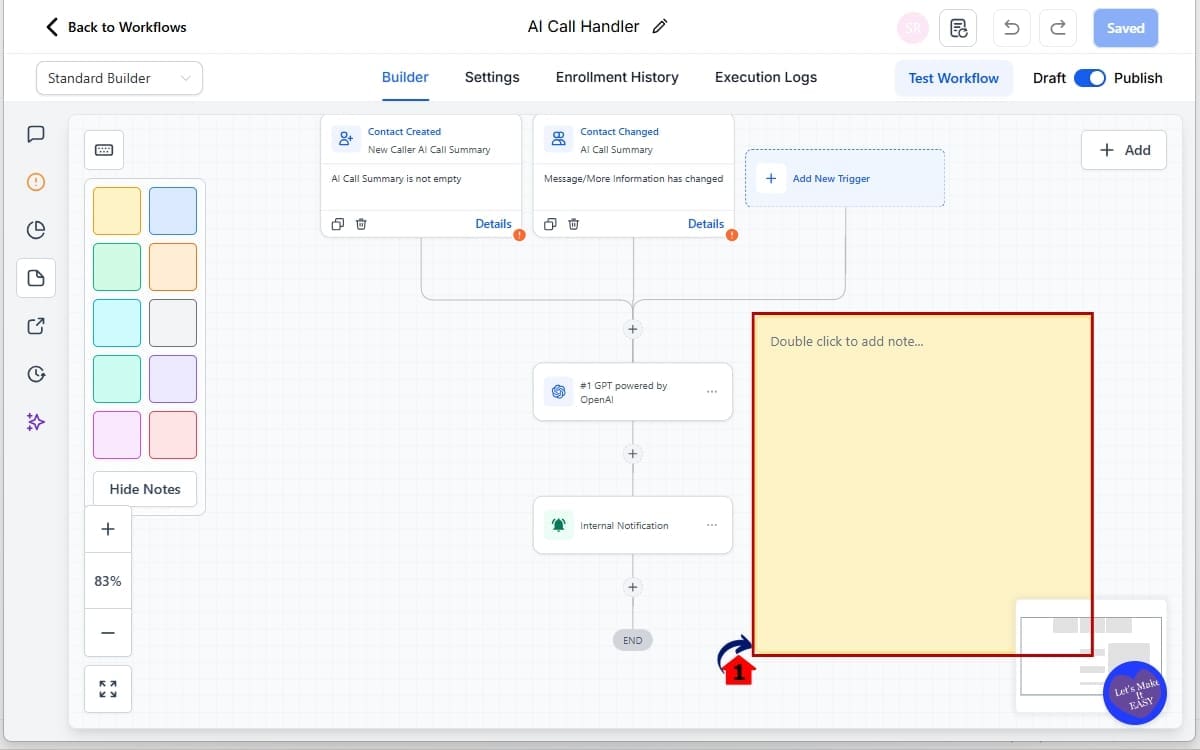Click the external link sidebar icon
Image resolution: width=1200 pixels, height=750 pixels.
click(x=36, y=325)
